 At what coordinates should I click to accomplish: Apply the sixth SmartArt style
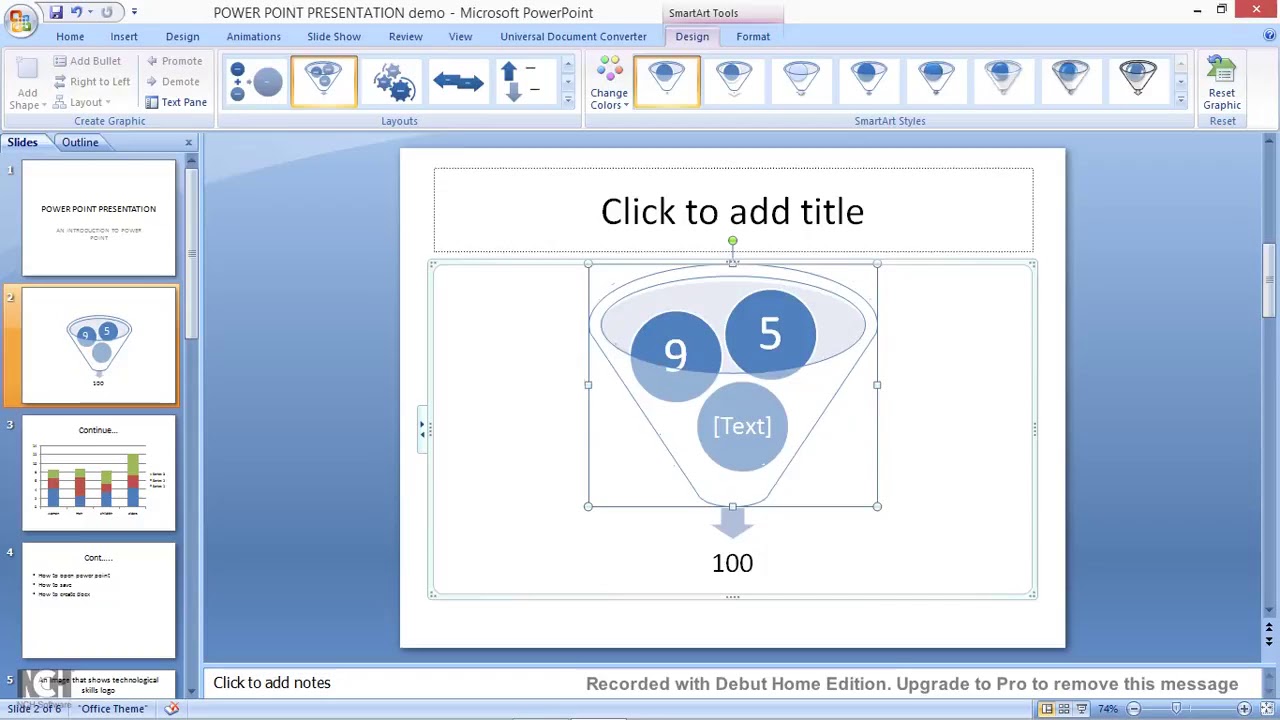[x=1003, y=81]
